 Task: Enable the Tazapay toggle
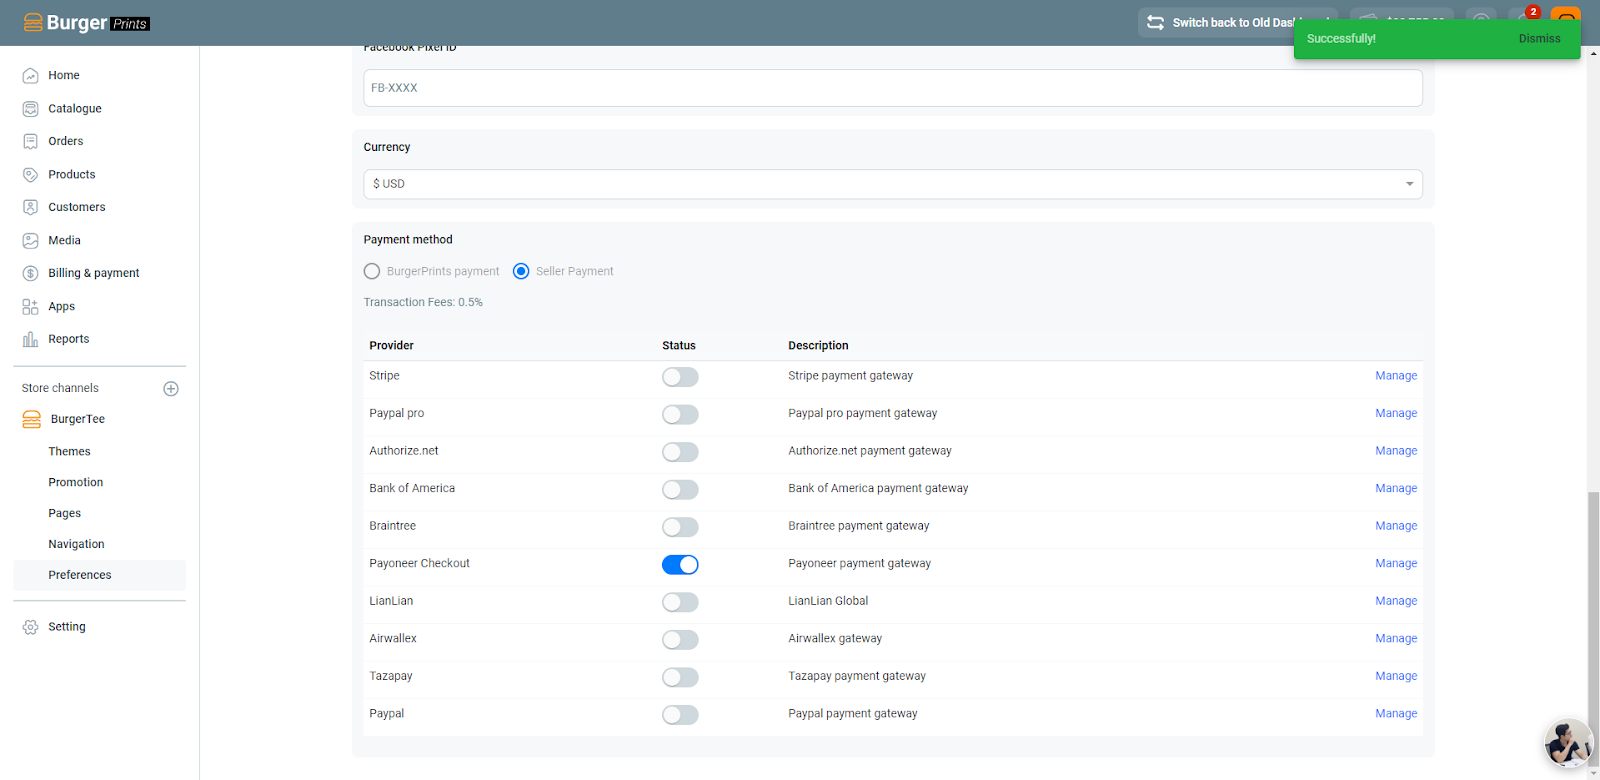(680, 677)
